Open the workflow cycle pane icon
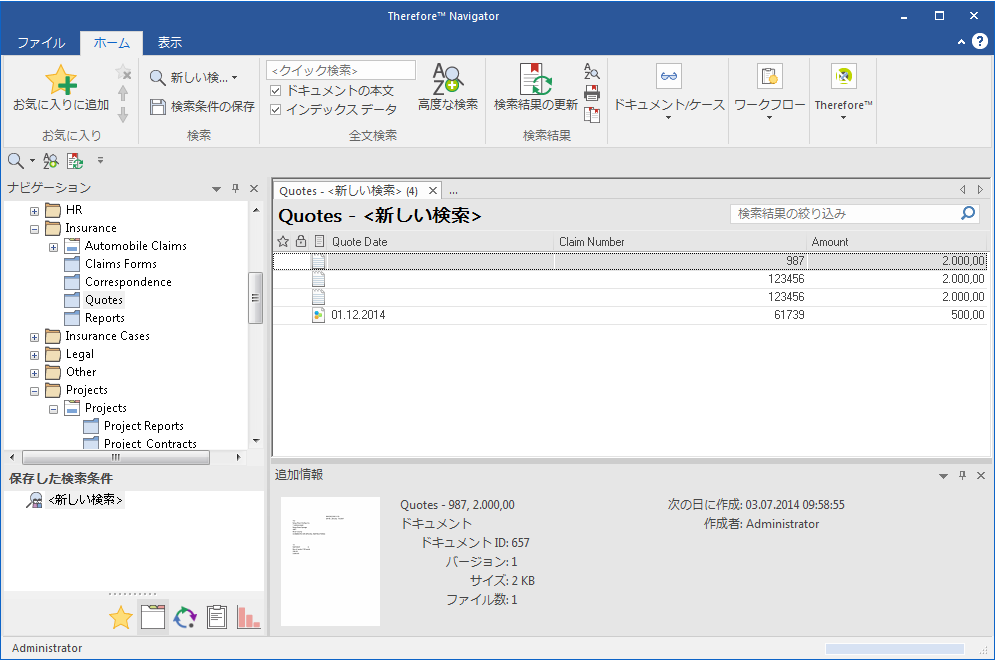The image size is (995, 661). [x=185, y=617]
